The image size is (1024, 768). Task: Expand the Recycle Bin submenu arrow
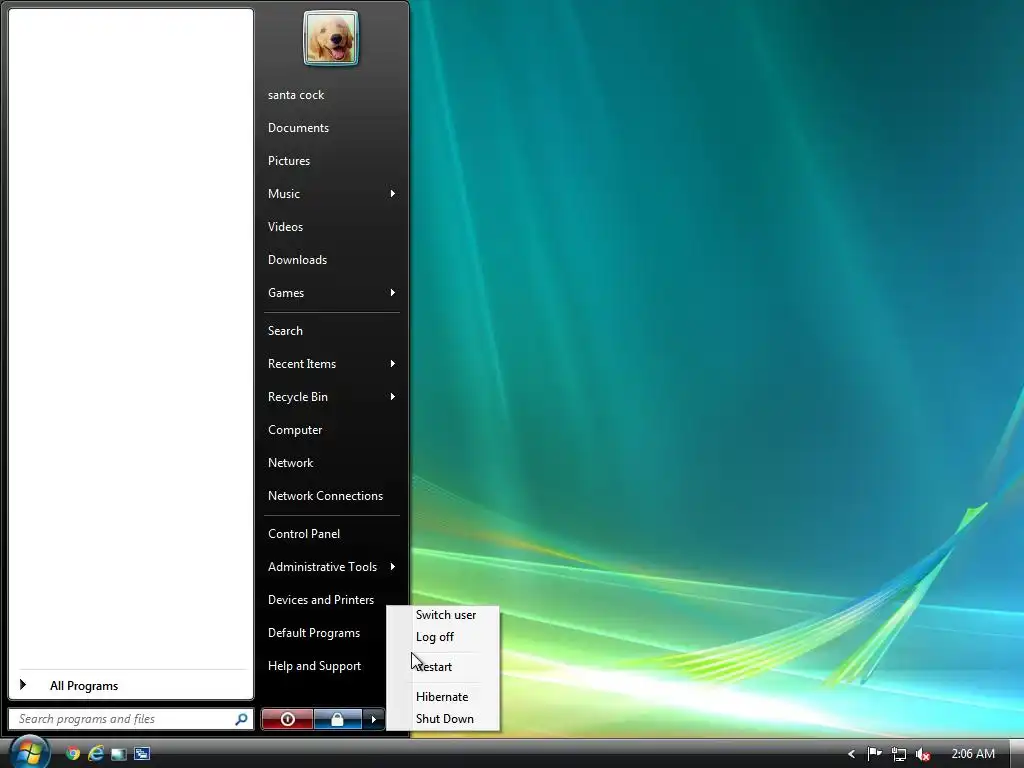[x=392, y=396]
